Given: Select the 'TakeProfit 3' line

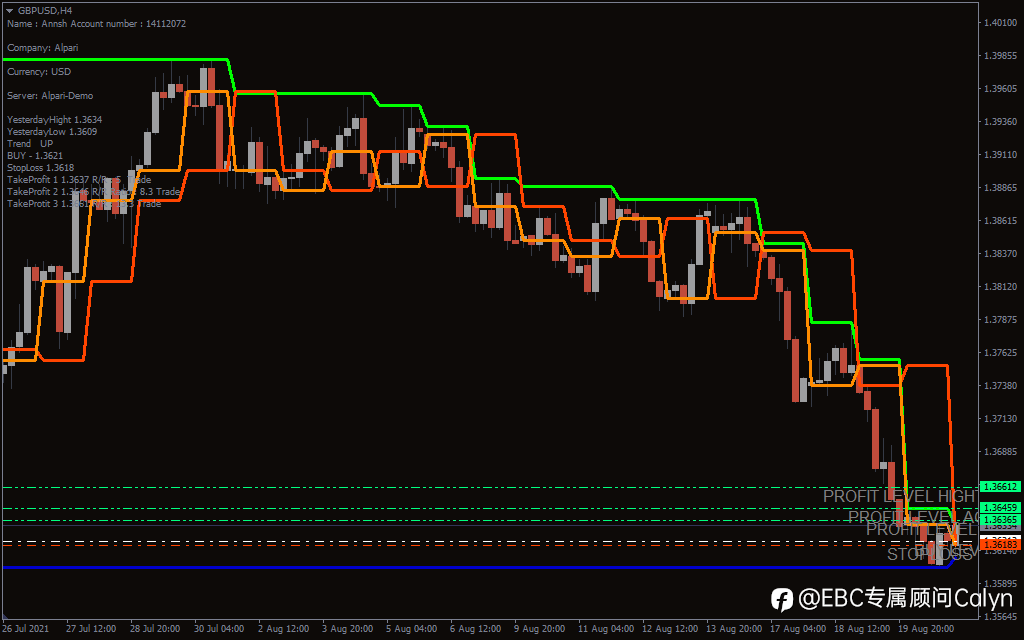Looking at the screenshot, I should [84, 204].
